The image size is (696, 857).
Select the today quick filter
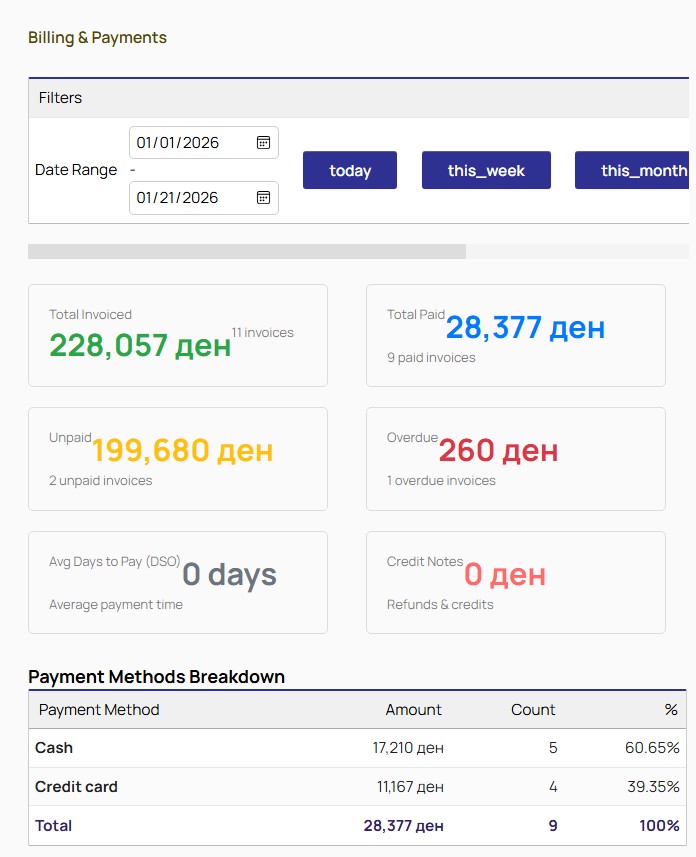click(349, 170)
